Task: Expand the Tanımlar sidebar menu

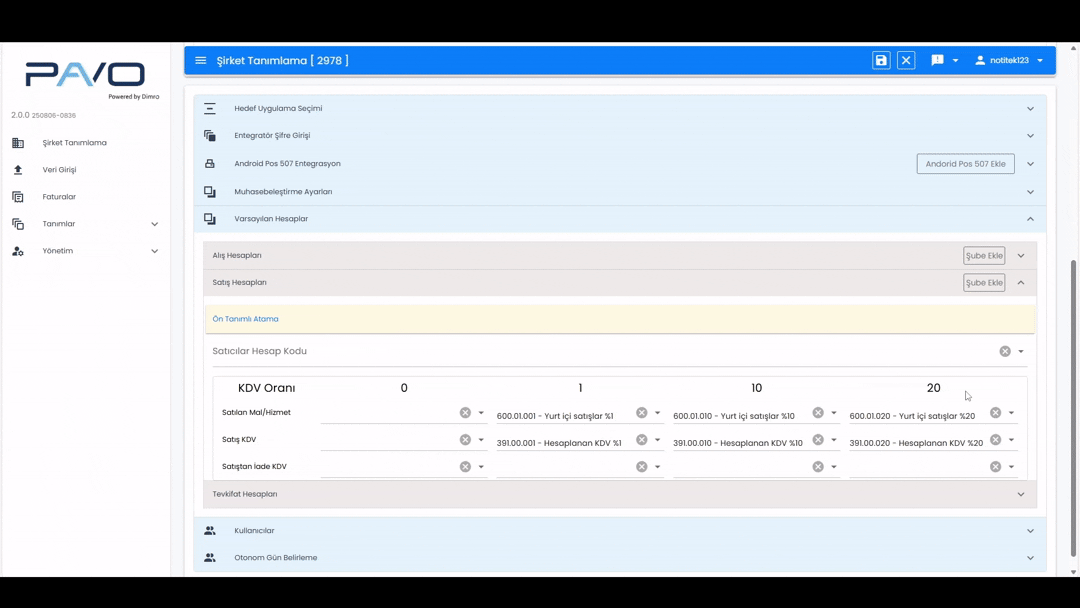Action: 154,224
